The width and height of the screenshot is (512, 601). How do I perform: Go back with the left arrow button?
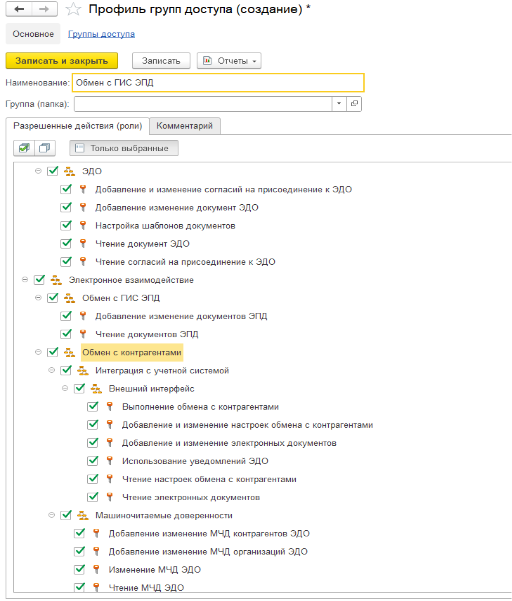tap(19, 9)
